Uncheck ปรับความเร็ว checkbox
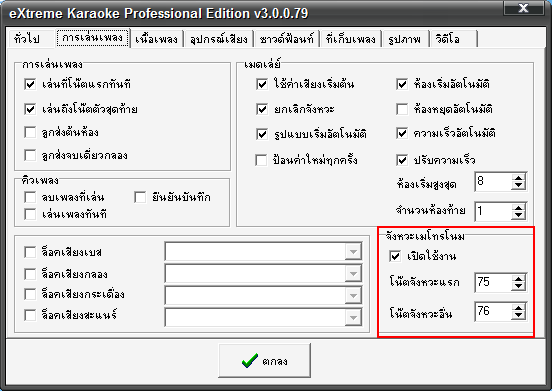Image resolution: width=552 pixels, height=391 pixels. click(402, 160)
